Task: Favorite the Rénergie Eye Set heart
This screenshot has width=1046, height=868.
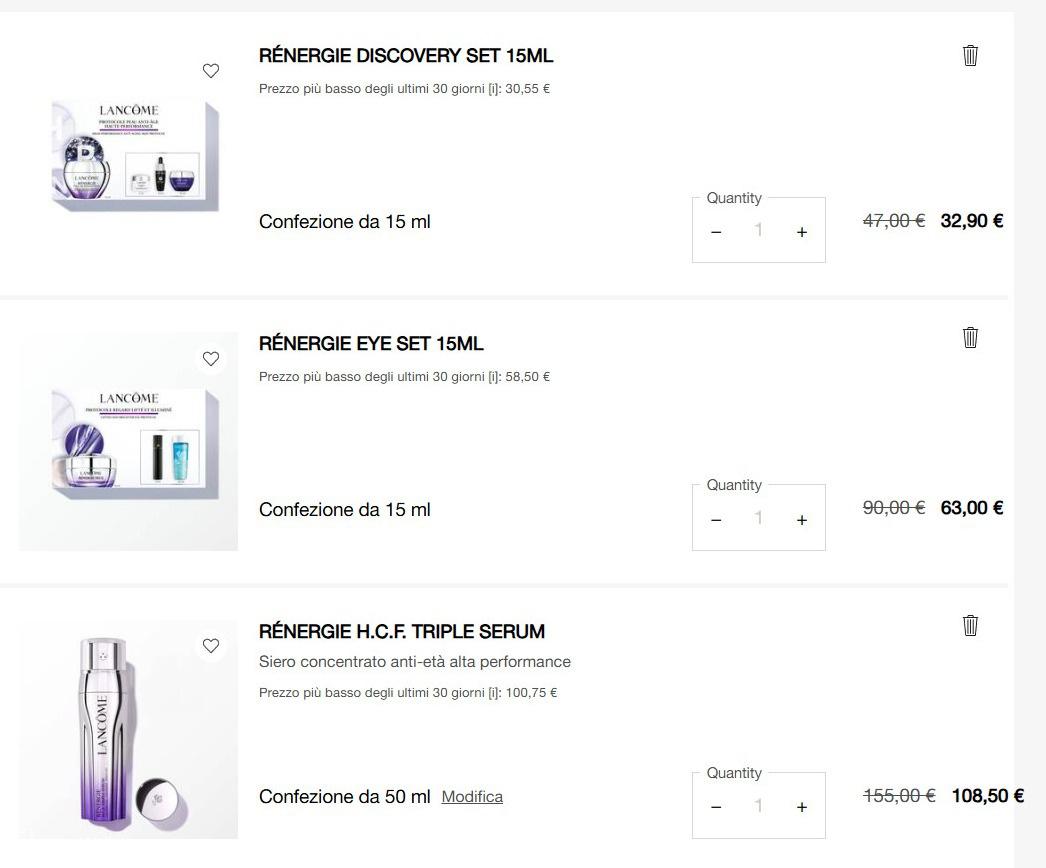Action: coord(210,359)
